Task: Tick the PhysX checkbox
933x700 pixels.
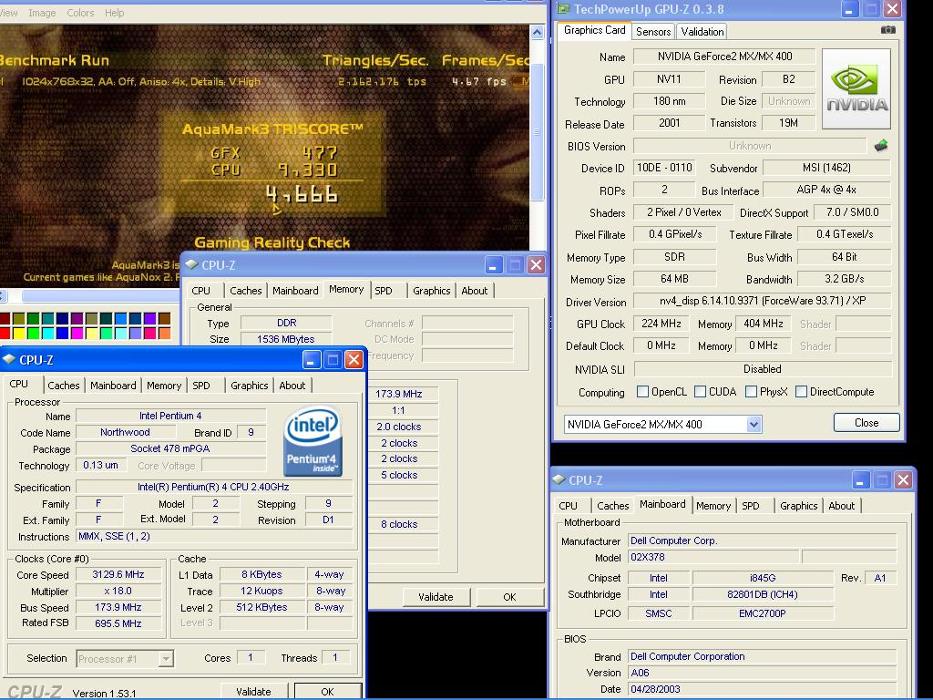Action: click(751, 392)
